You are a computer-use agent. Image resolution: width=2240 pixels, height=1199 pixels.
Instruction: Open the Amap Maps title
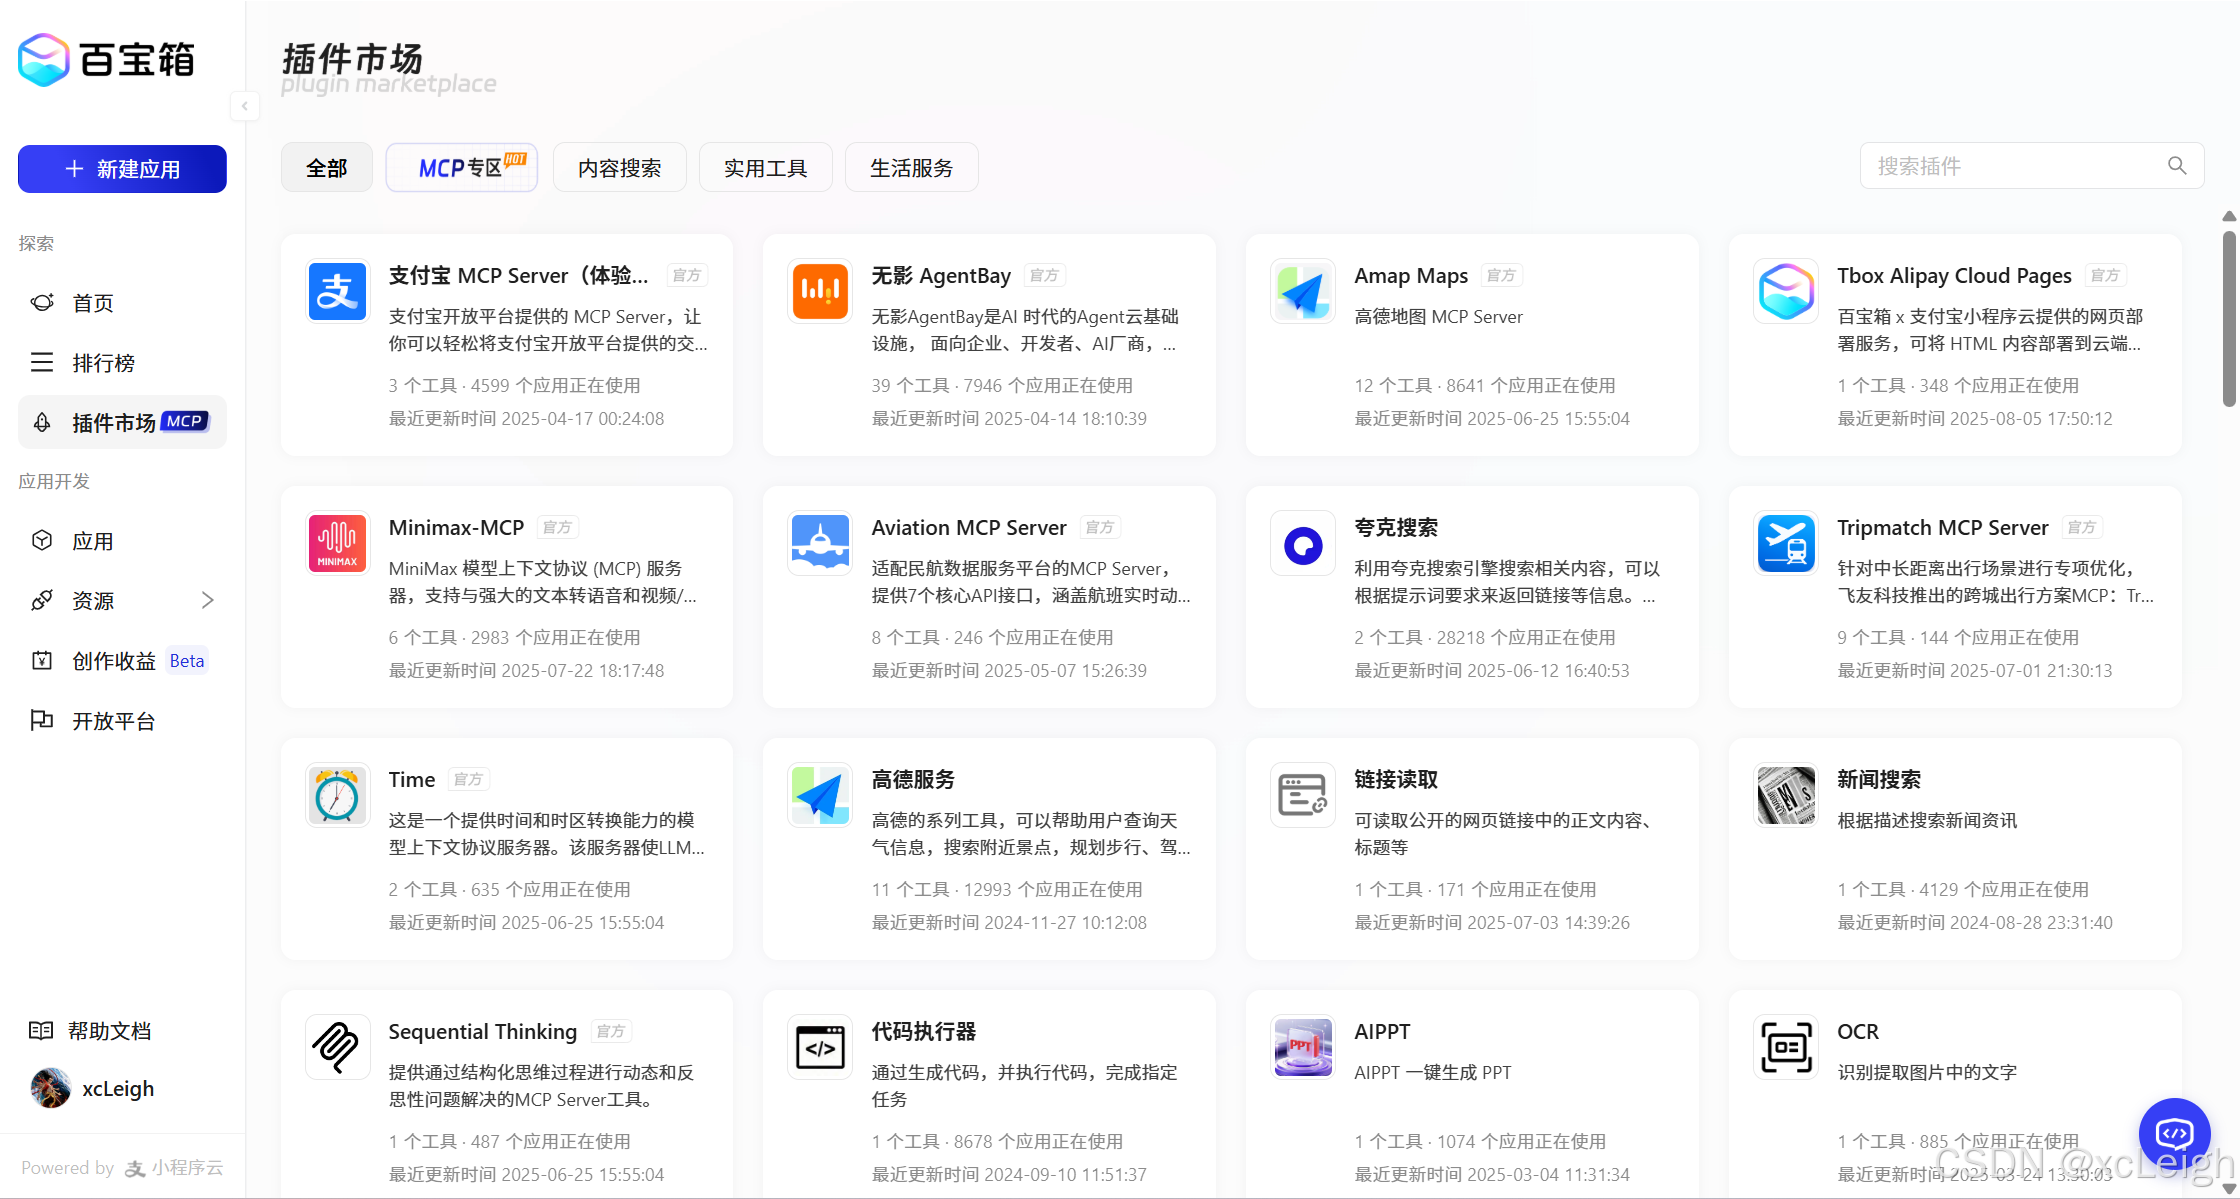point(1411,275)
